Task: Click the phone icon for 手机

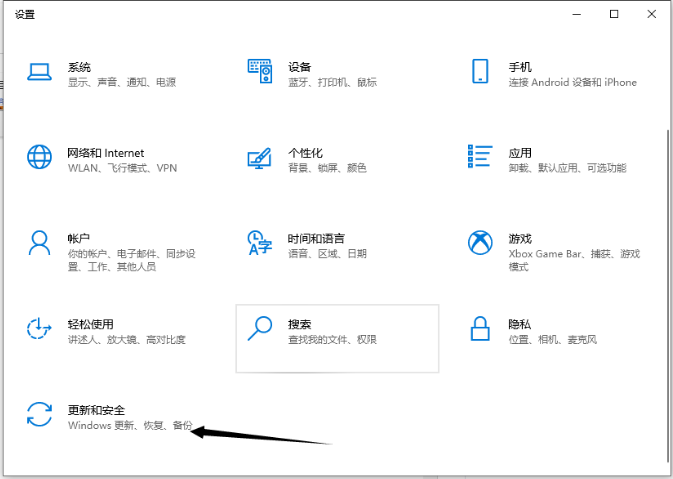Action: [480, 72]
